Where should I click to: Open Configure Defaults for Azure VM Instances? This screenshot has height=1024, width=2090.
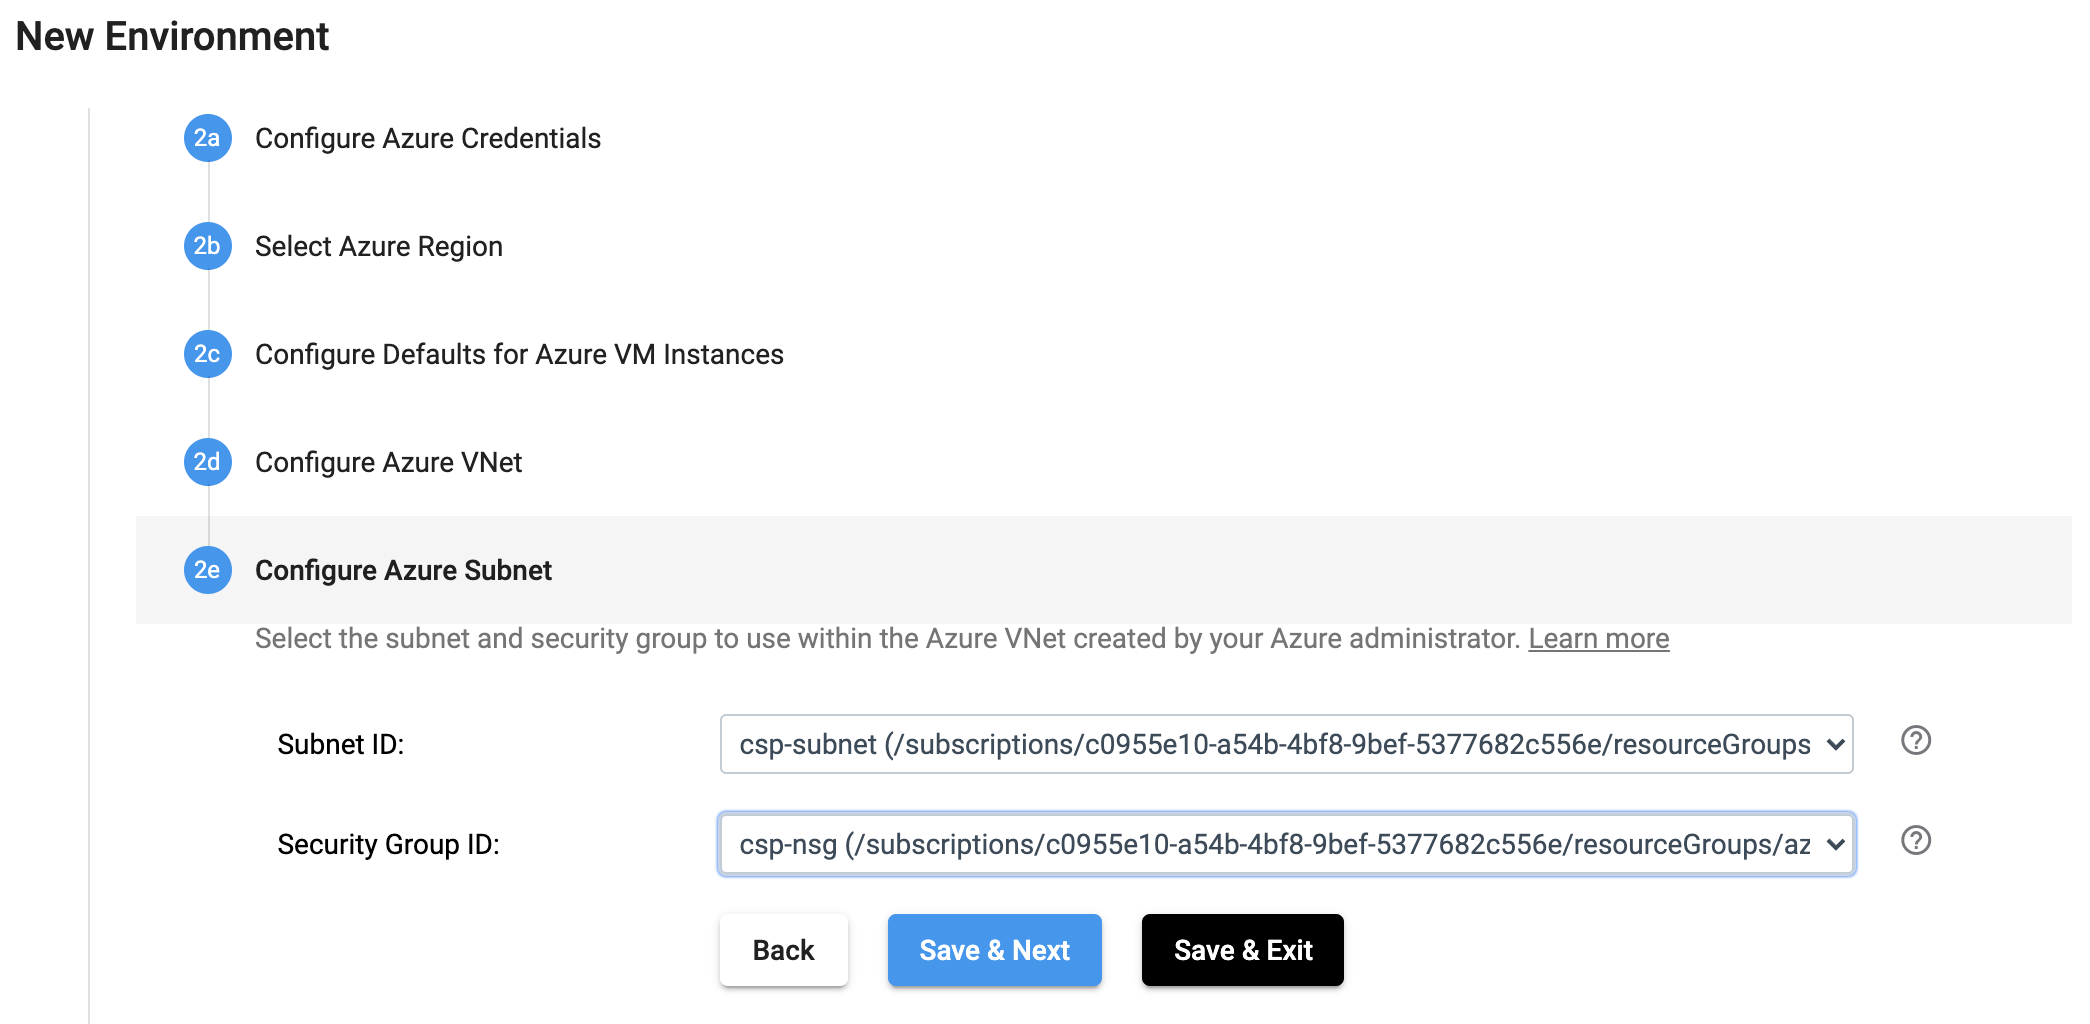point(519,354)
